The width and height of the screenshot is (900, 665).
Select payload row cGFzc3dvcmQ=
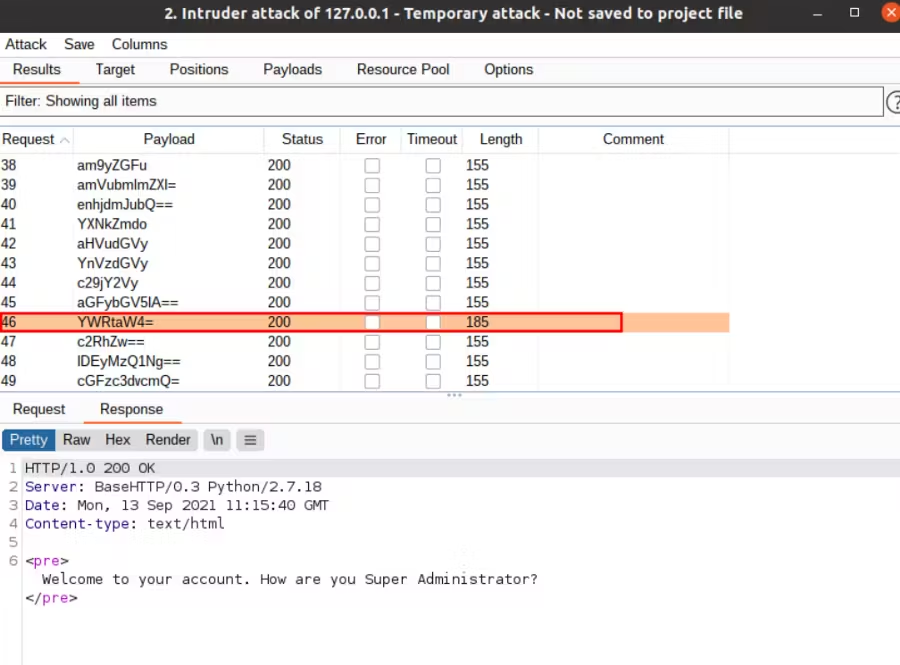(x=364, y=380)
